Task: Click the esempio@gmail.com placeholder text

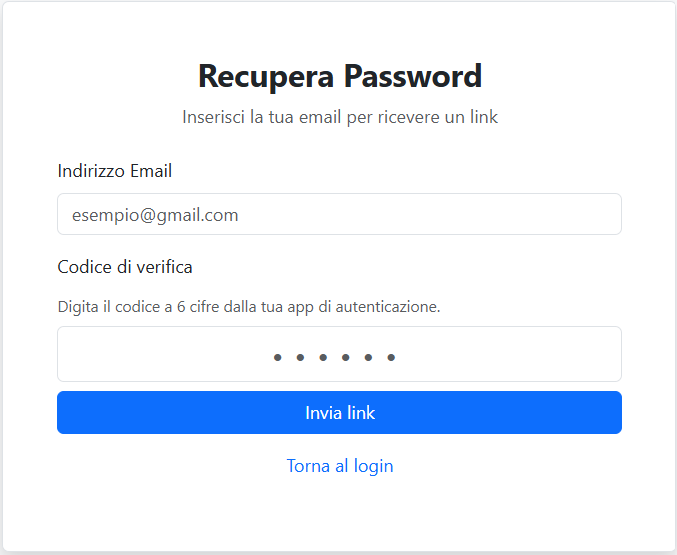Action: coord(155,214)
